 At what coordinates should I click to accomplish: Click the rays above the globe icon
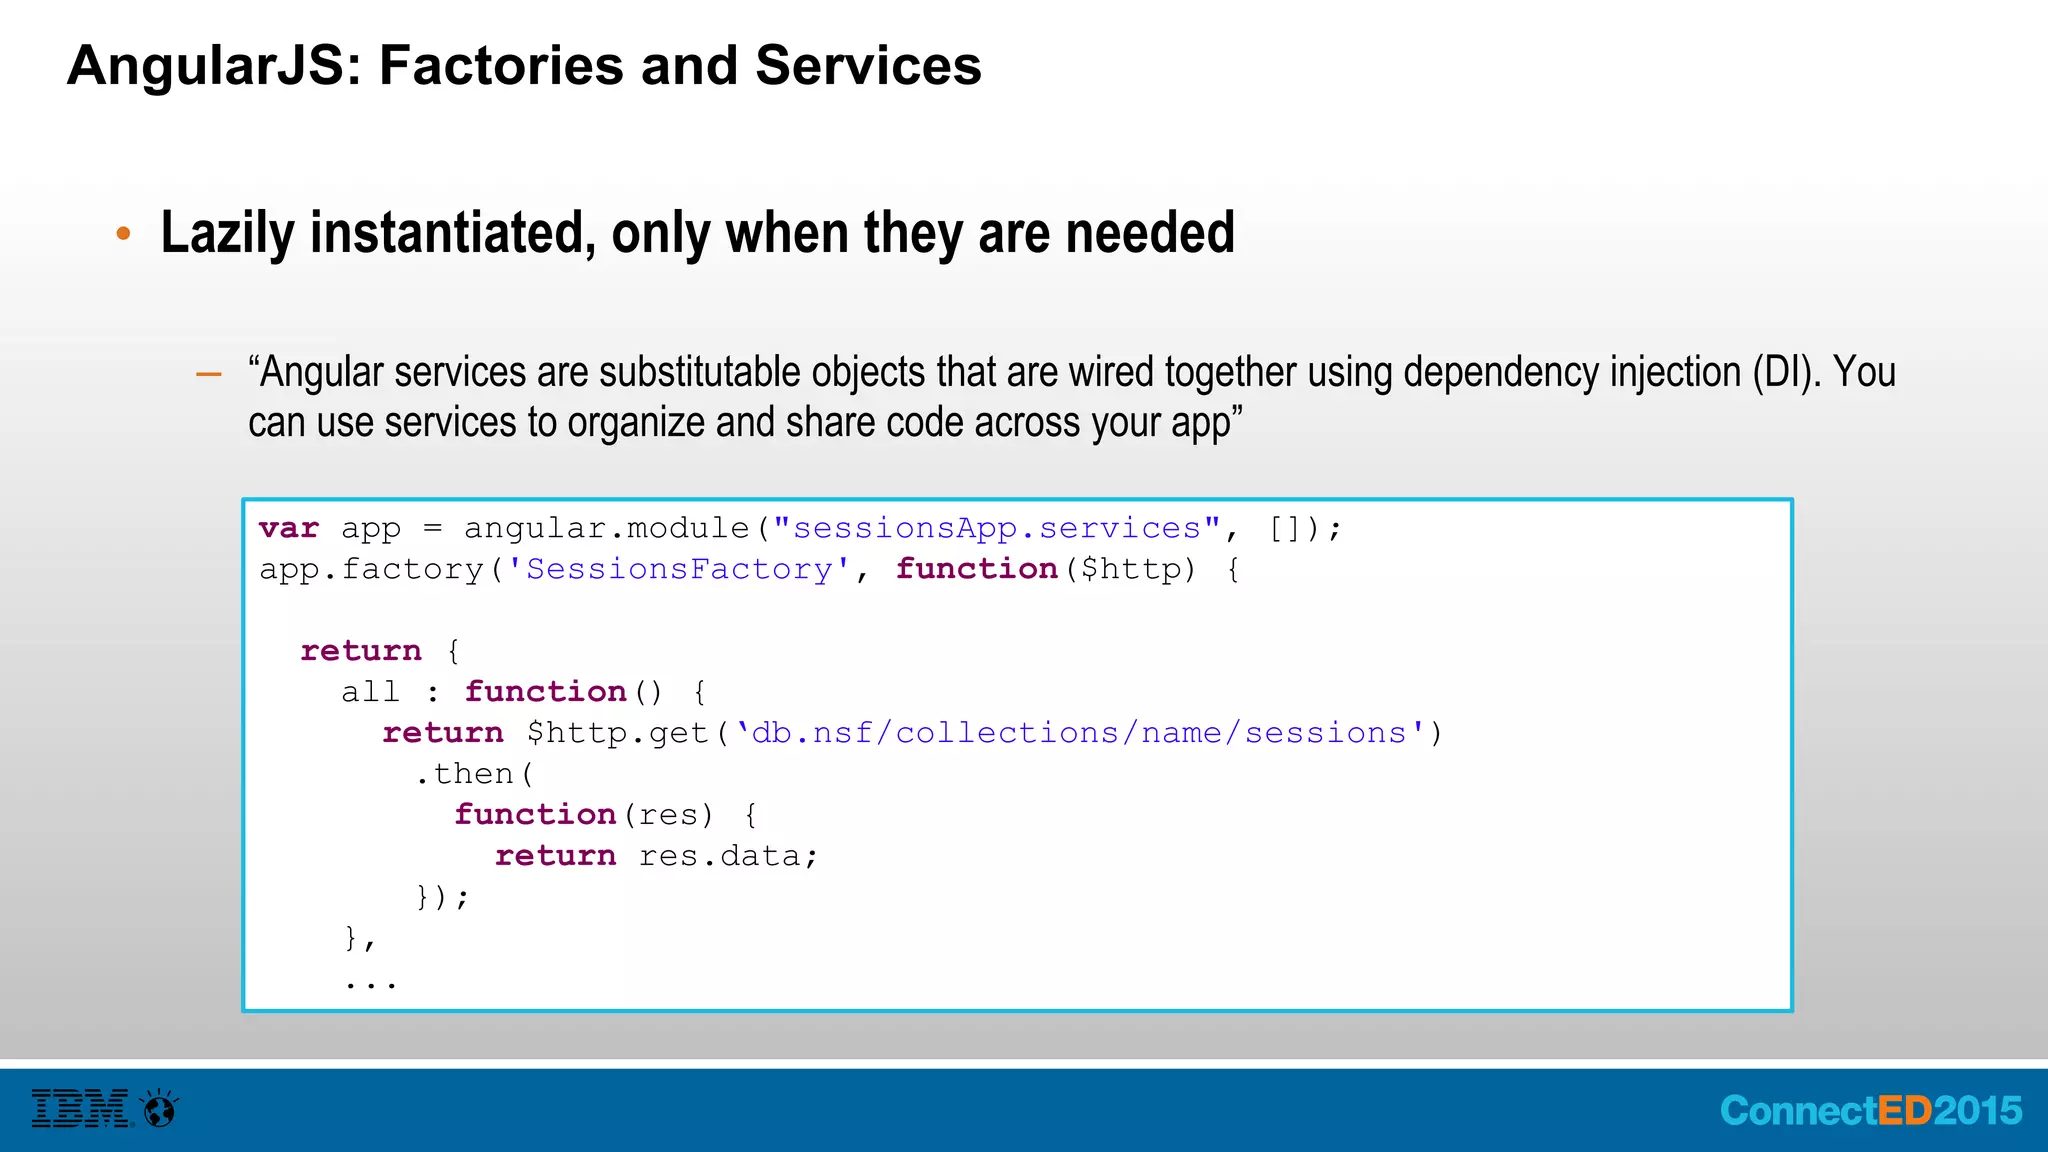tap(160, 1094)
